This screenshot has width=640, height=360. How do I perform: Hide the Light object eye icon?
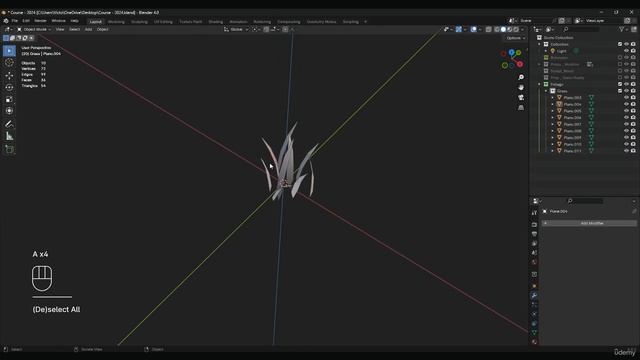(x=626, y=51)
